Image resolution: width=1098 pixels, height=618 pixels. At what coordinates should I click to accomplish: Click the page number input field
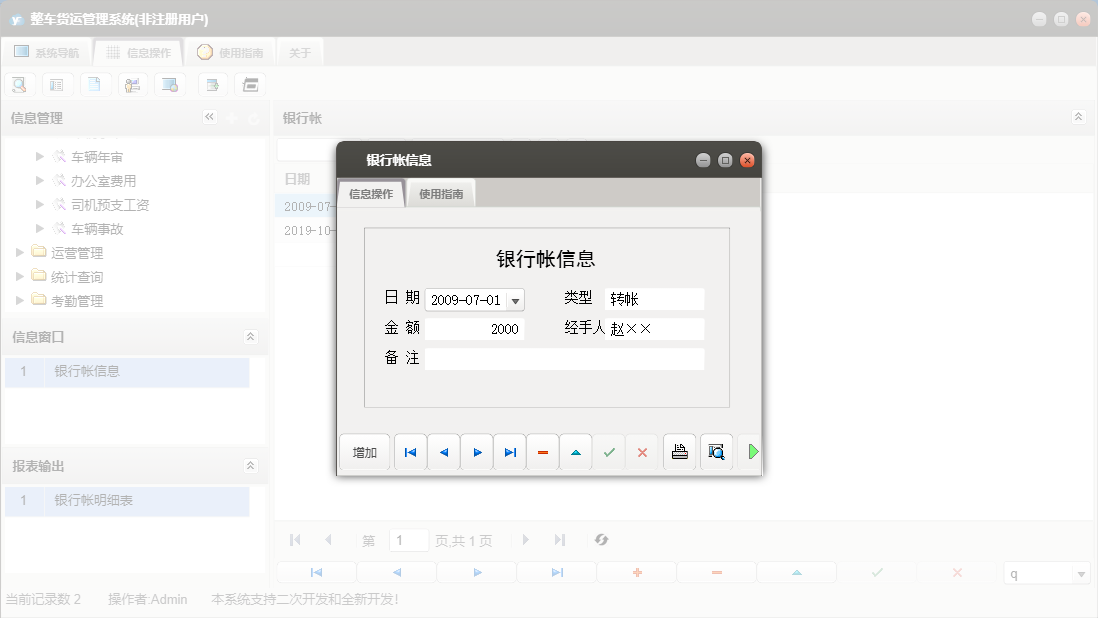[408, 539]
